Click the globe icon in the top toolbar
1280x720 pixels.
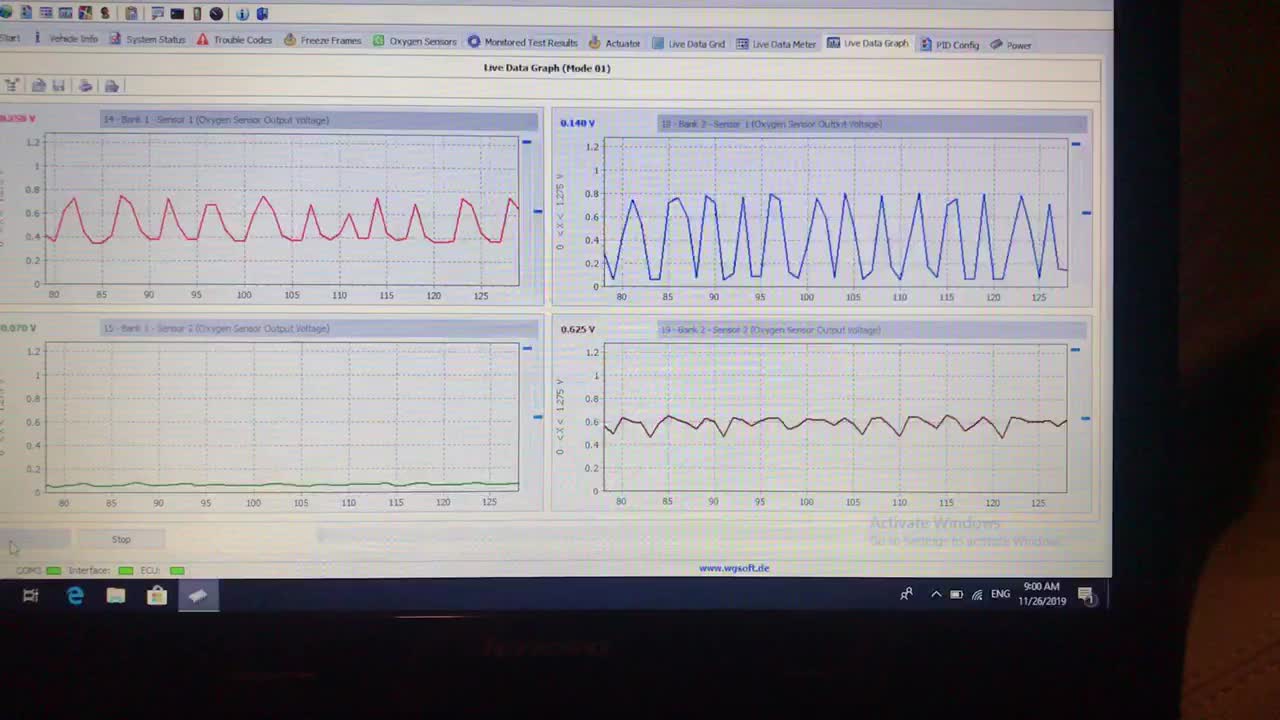click(x=5, y=12)
